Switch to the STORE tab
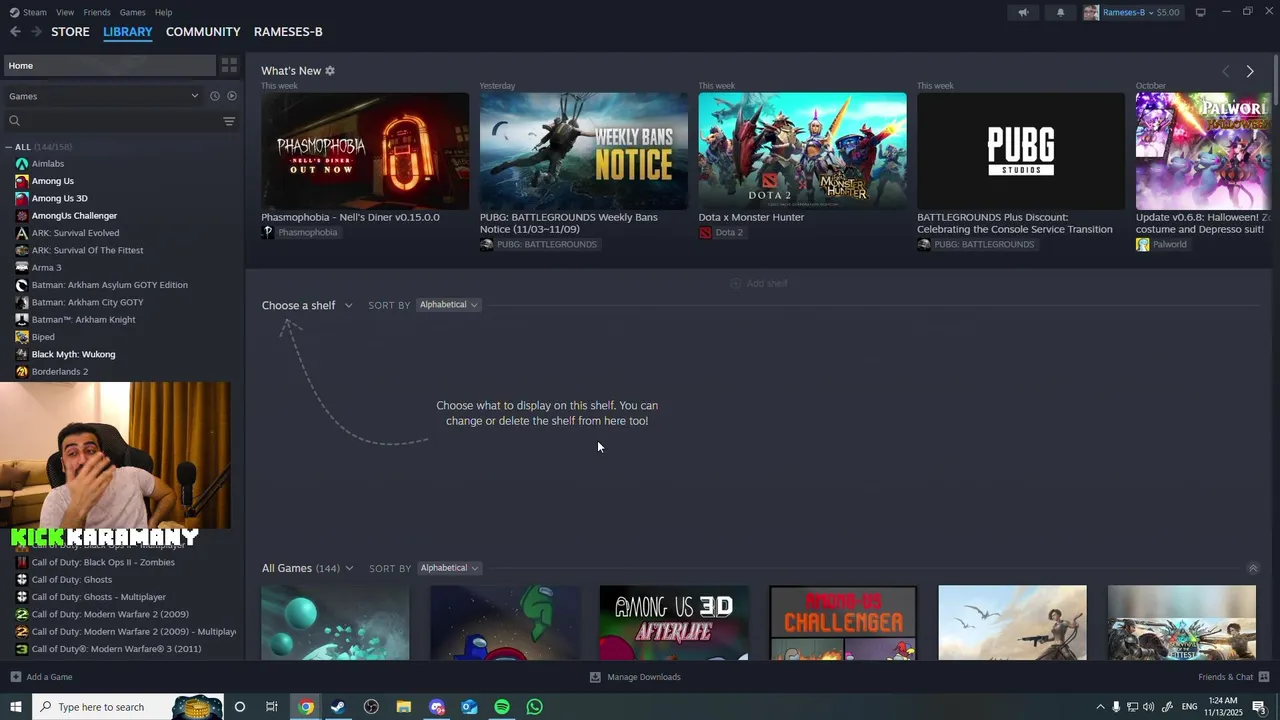This screenshot has width=1280, height=720. 70,32
